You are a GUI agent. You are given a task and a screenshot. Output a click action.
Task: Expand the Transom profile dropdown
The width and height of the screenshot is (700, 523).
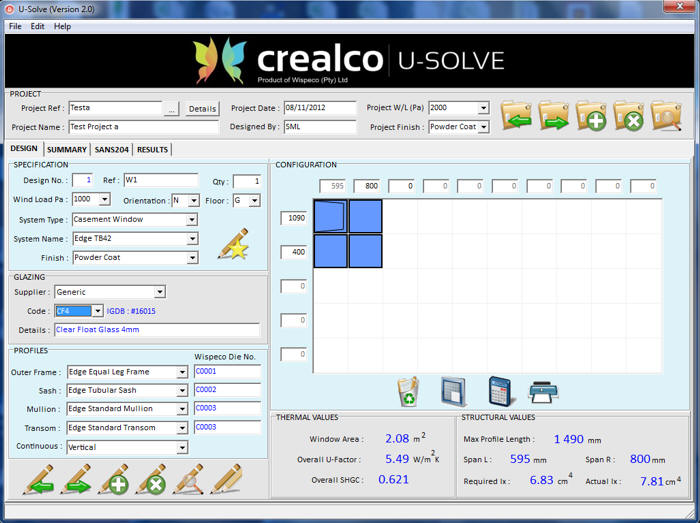(182, 428)
